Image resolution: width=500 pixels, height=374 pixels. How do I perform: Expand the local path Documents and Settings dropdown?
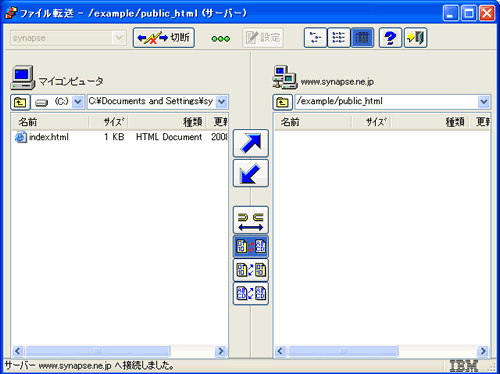222,102
